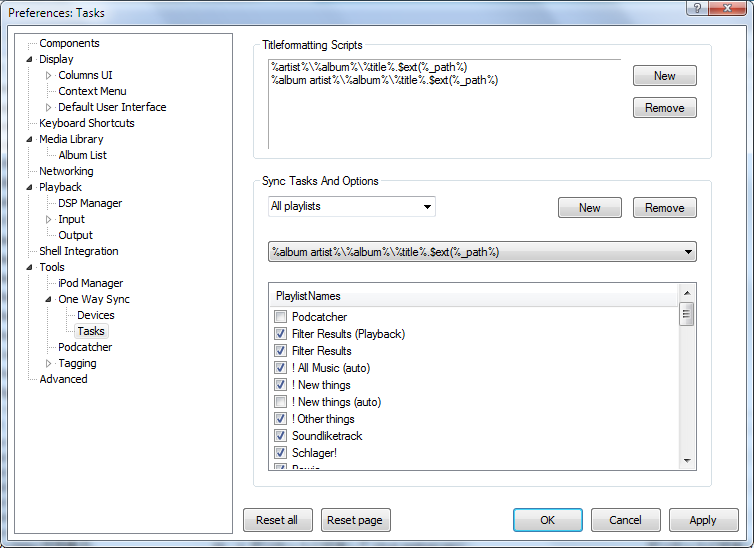Enable the Podcatcher playlist checkbox

coord(281,317)
